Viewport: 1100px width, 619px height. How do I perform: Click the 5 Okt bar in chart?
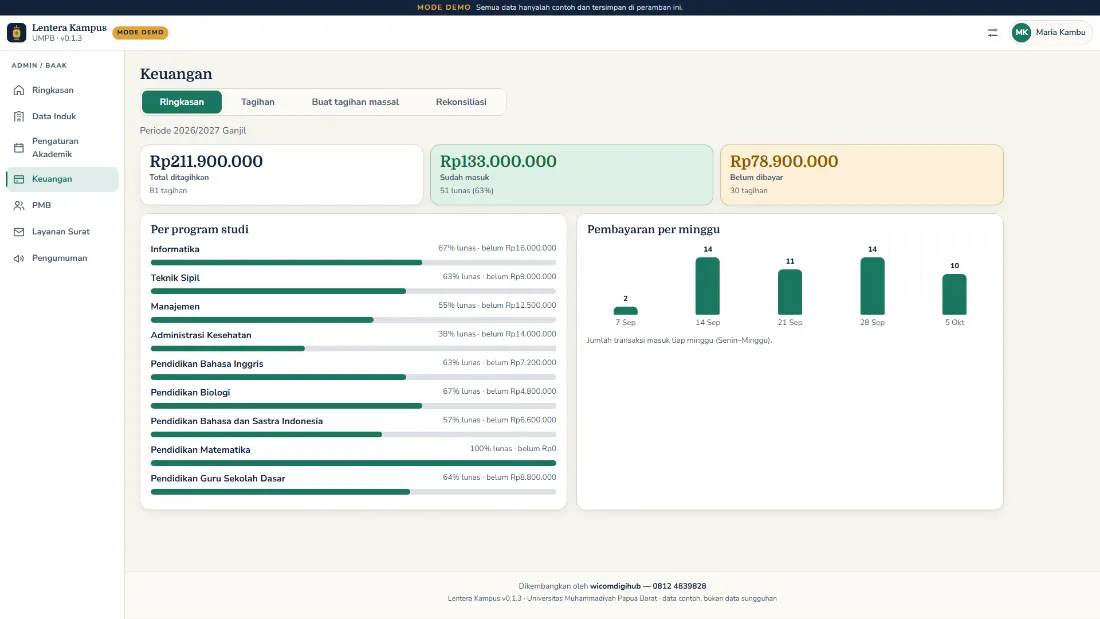(x=954, y=295)
